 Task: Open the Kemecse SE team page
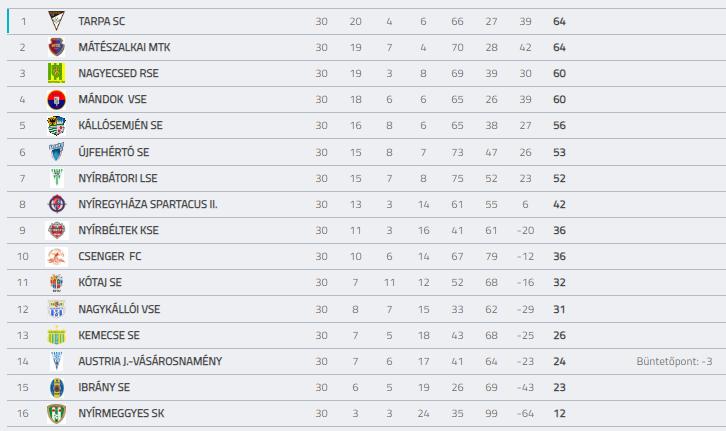(109, 335)
